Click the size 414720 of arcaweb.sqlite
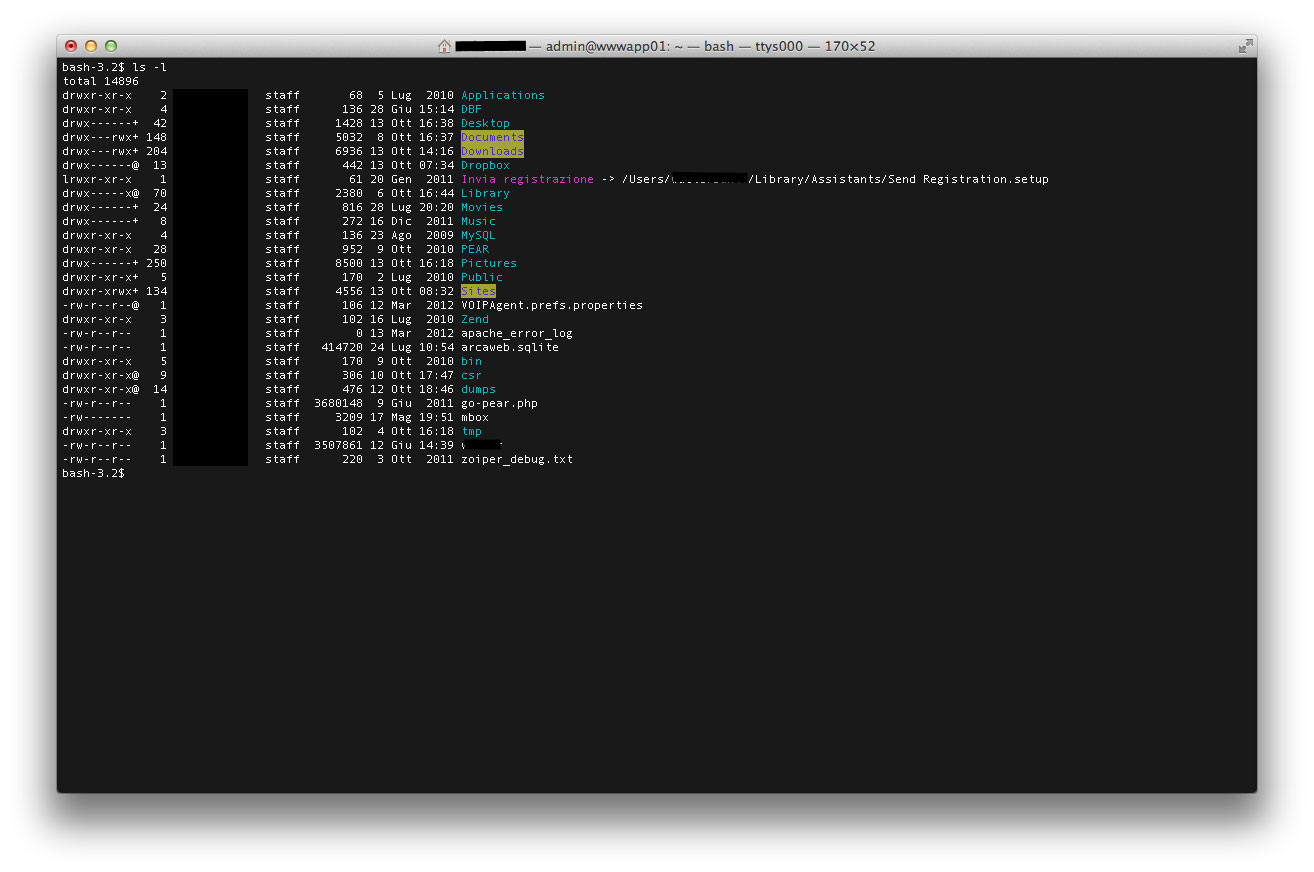 [342, 347]
